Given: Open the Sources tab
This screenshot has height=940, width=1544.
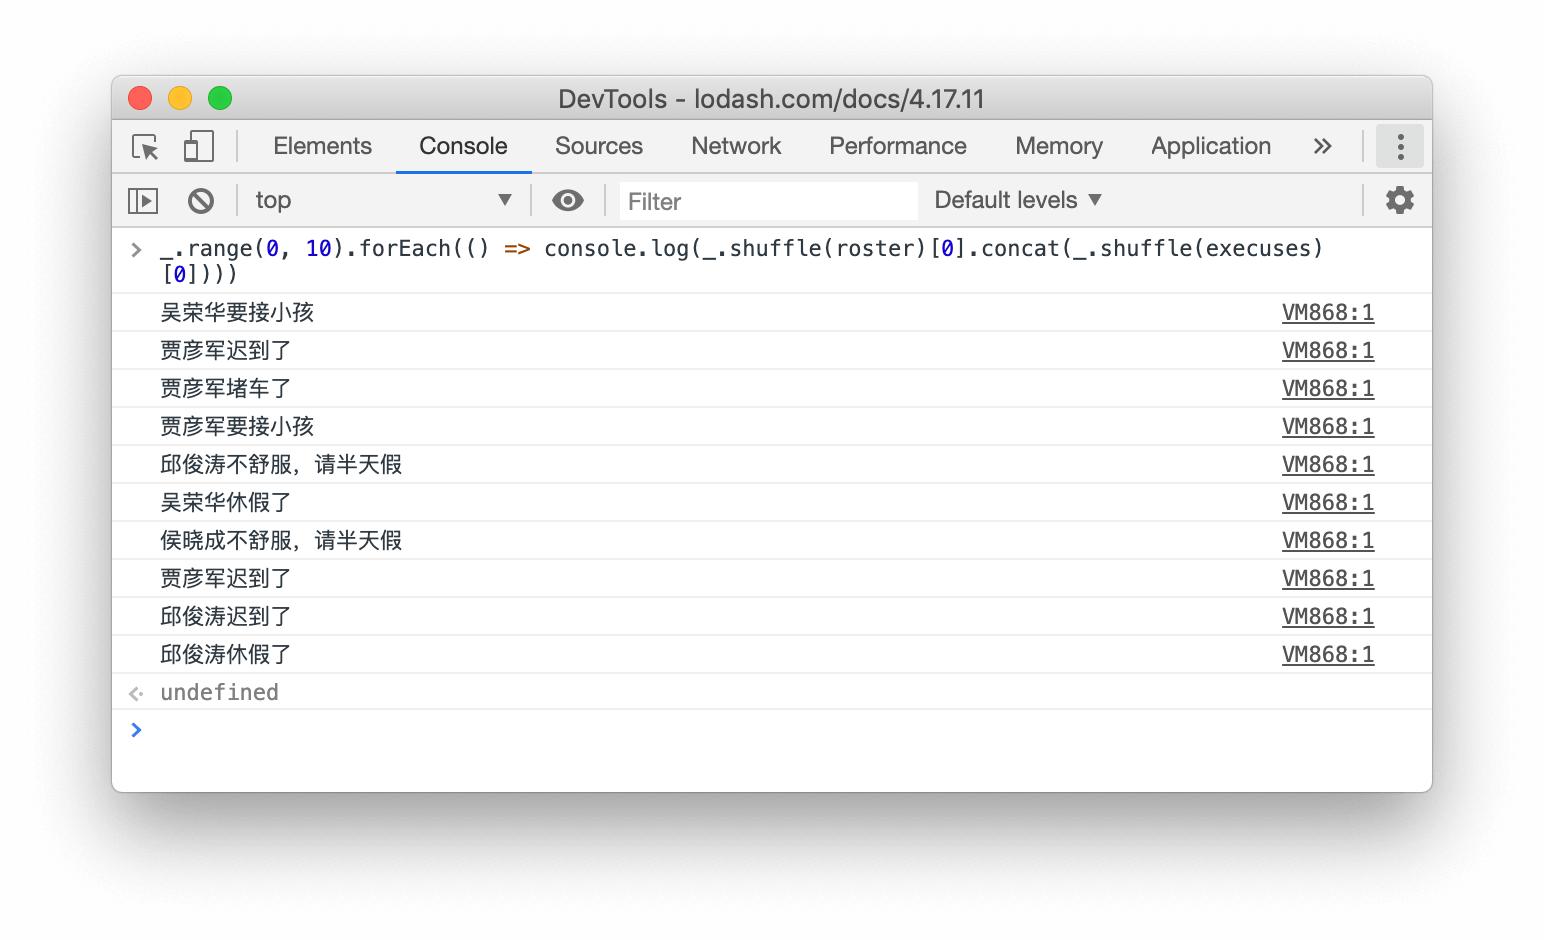Looking at the screenshot, I should click(599, 146).
